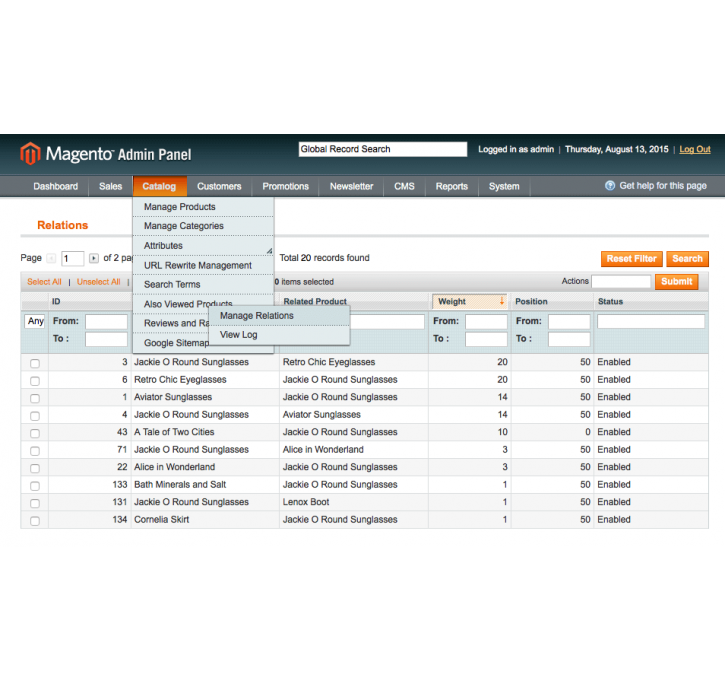
Task: Click the Submit button
Action: pos(676,282)
